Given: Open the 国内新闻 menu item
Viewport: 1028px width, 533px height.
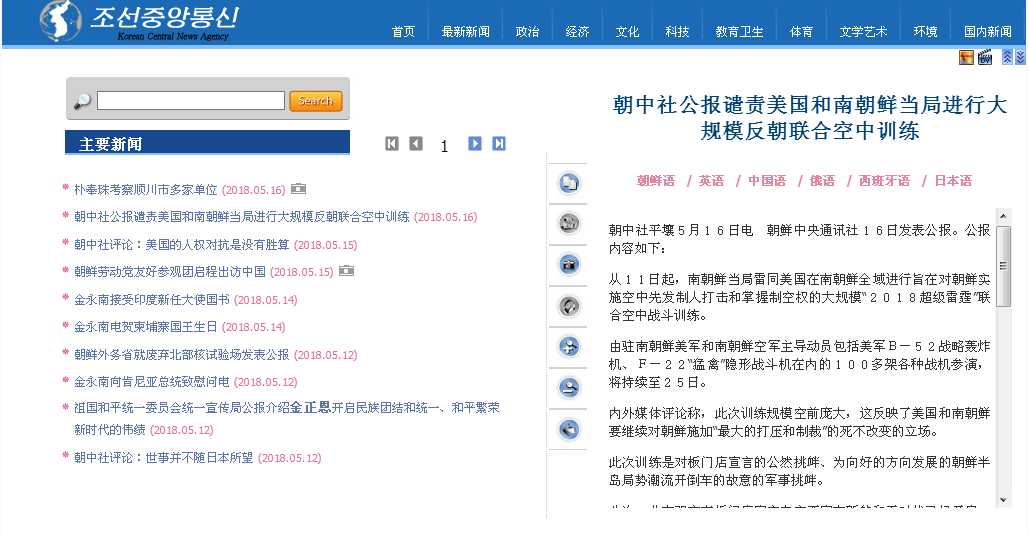Looking at the screenshot, I should pyautogui.click(x=987, y=31).
